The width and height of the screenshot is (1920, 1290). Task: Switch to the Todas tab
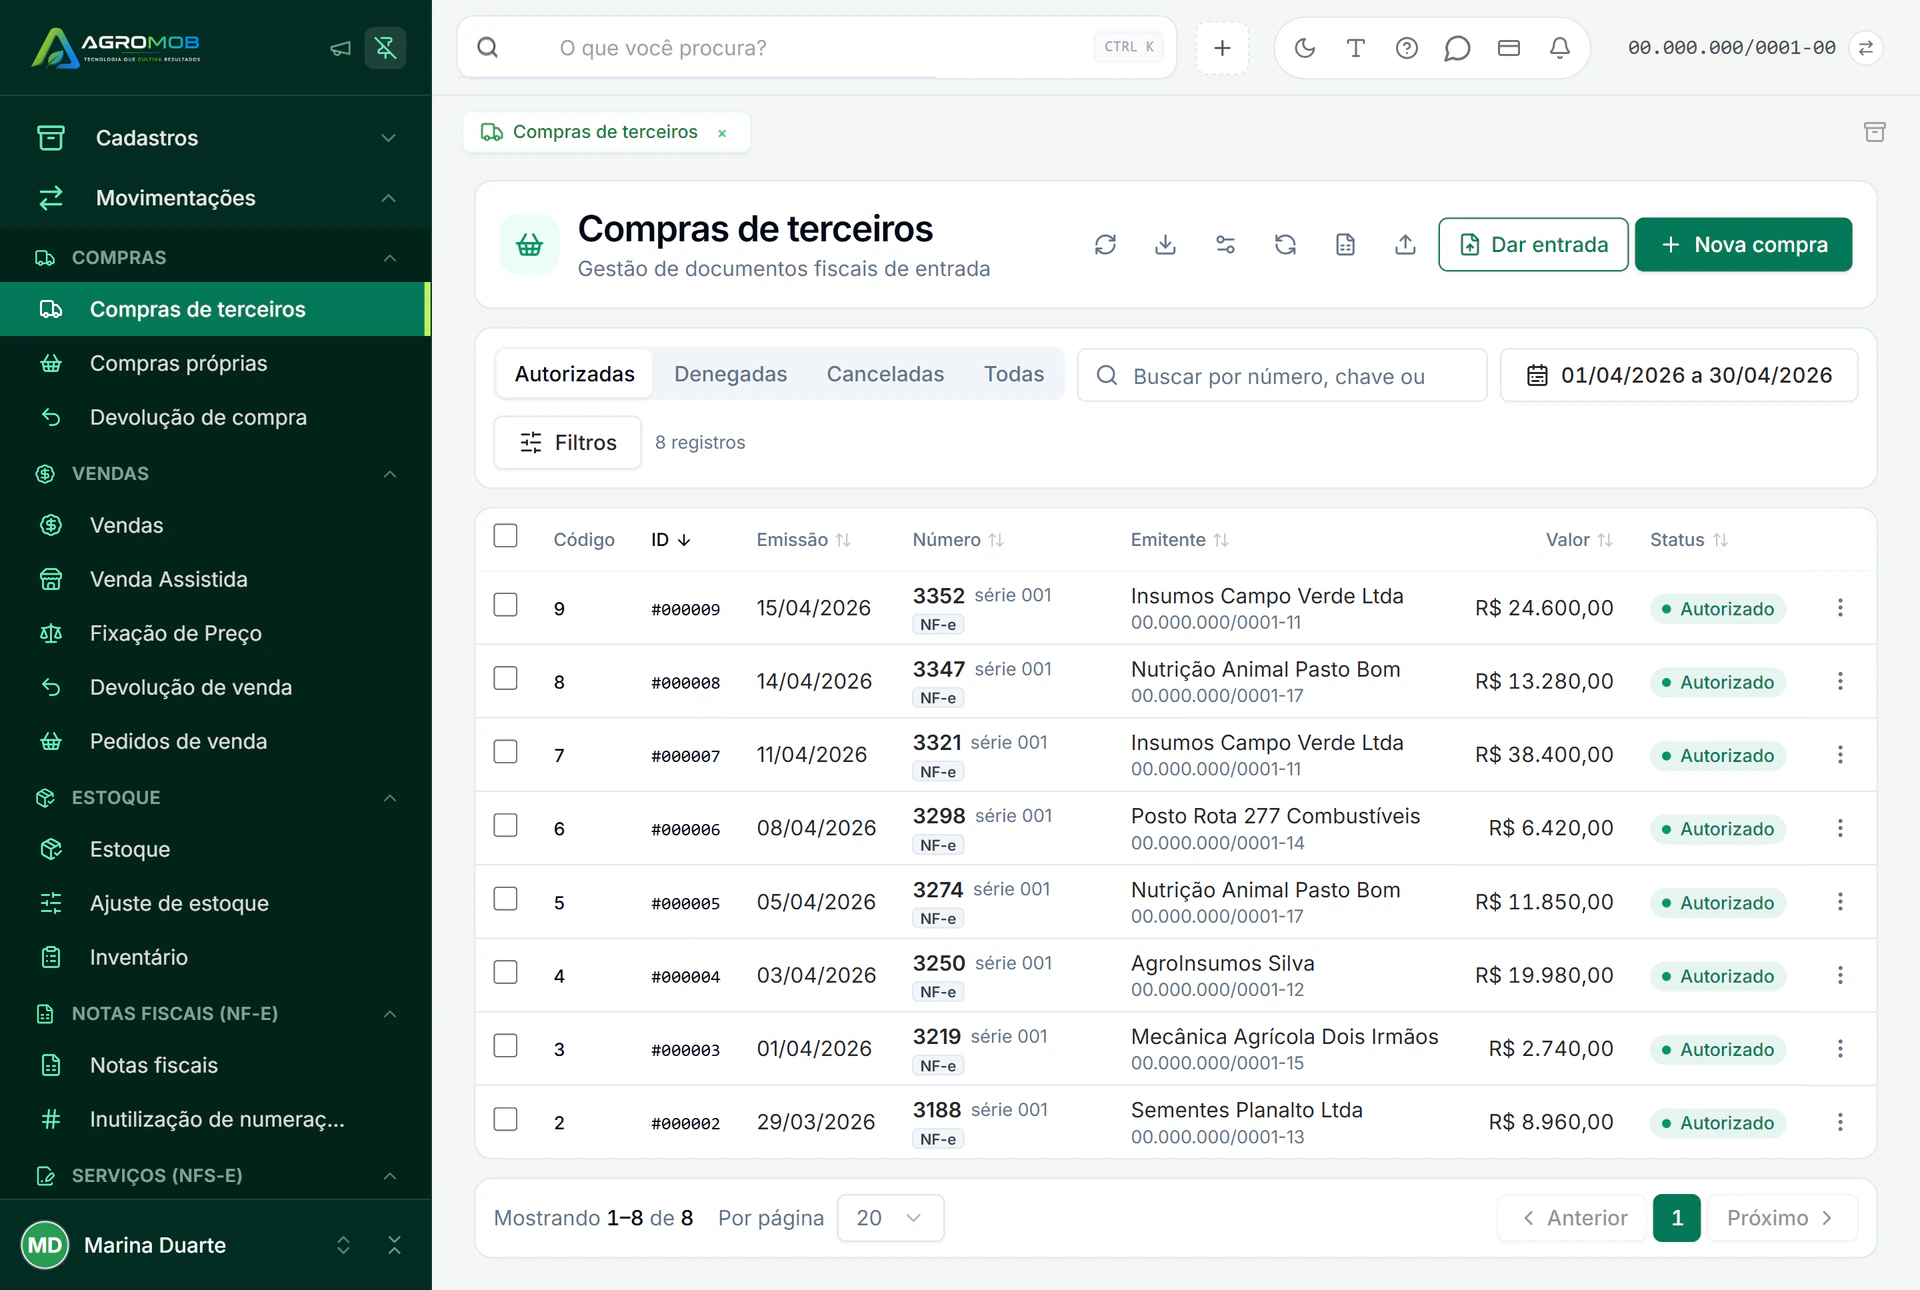[x=1013, y=374]
